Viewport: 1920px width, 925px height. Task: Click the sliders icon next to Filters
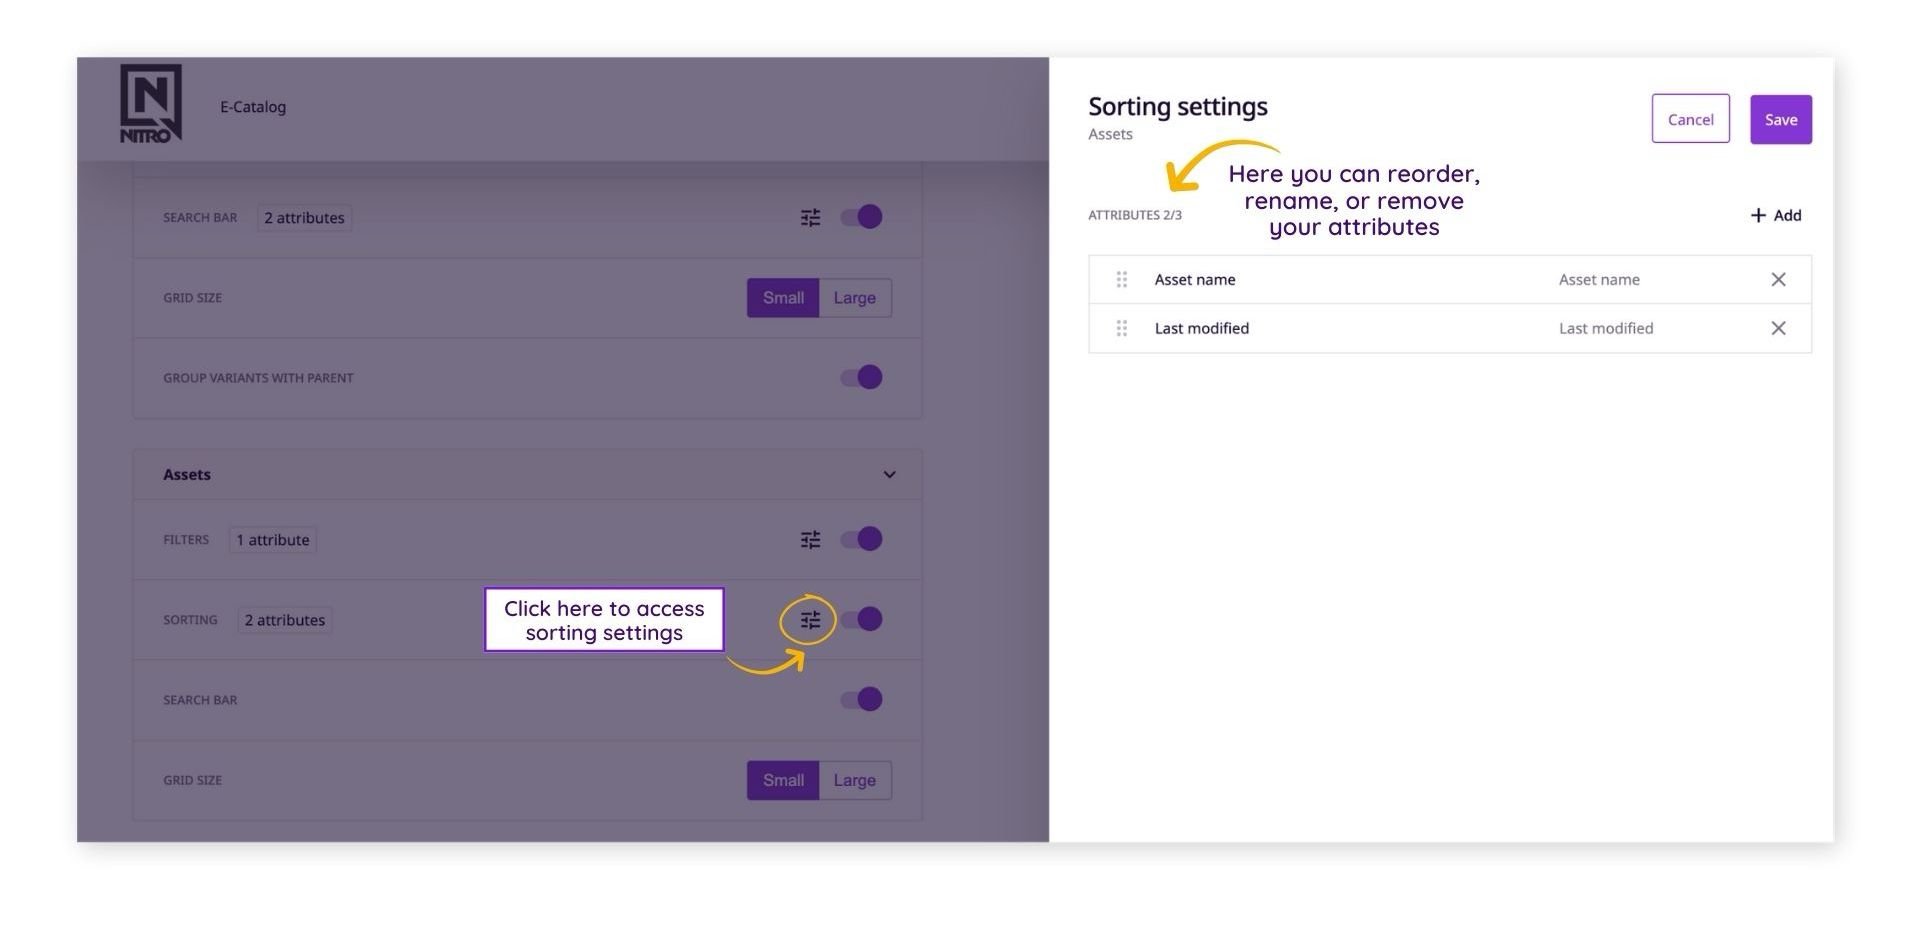coord(810,539)
